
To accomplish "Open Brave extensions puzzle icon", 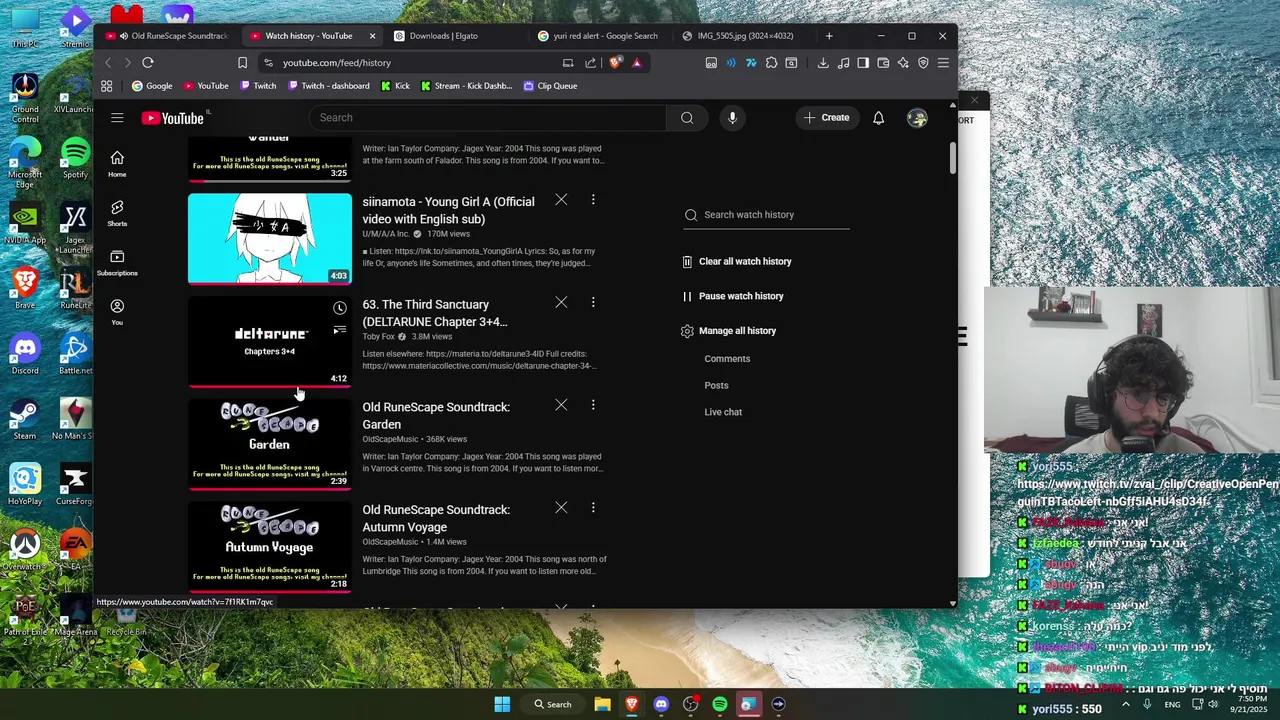I will coord(771,63).
